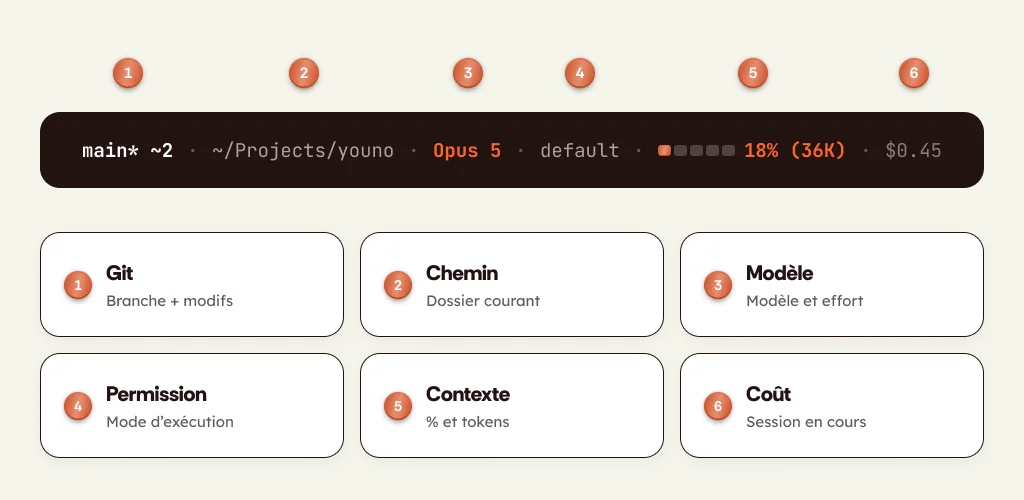1024x500 pixels.
Task: Click the number 1 badge in the Git card
Action: (78, 285)
